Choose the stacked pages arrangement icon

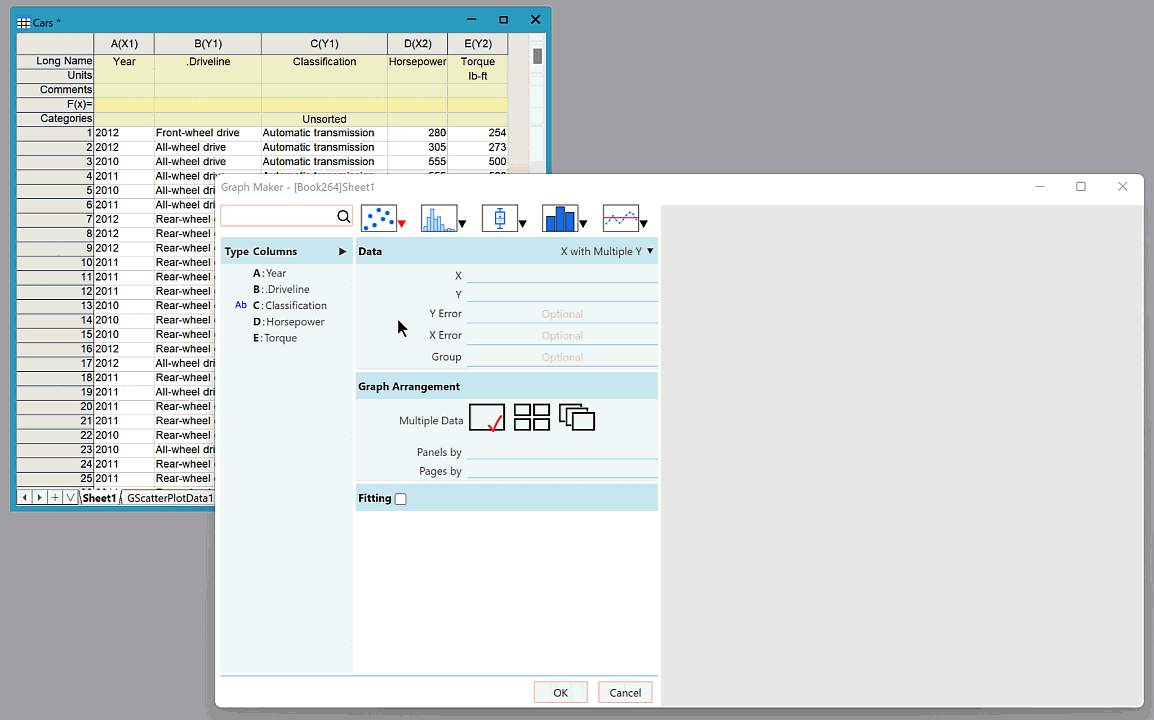[577, 418]
